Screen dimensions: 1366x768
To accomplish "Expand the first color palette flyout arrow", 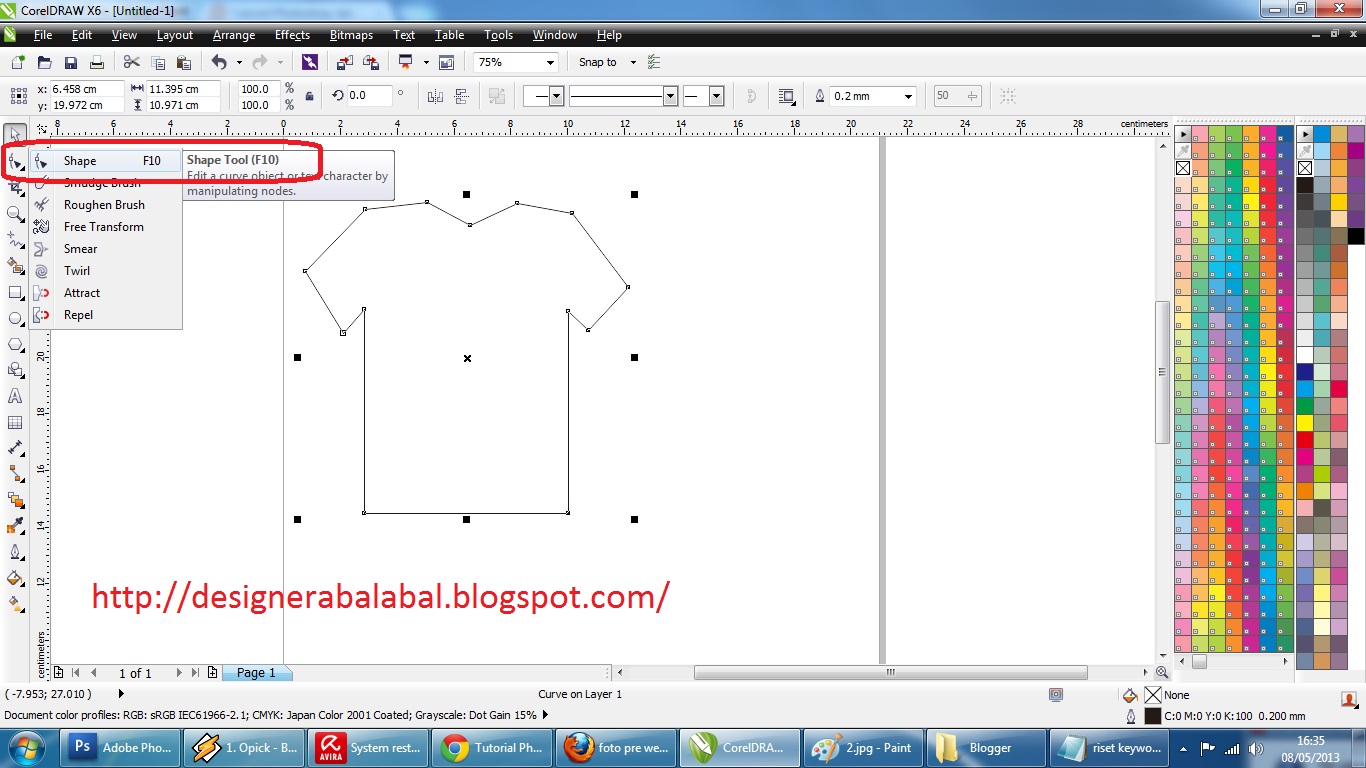I will point(1183,133).
